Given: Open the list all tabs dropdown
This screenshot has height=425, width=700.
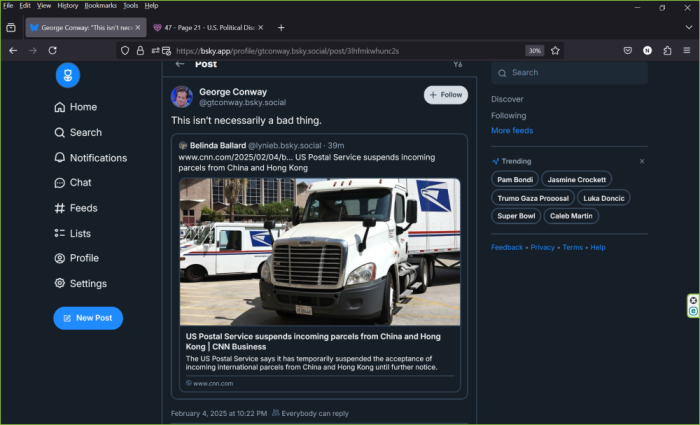Looking at the screenshot, I should (688, 28).
